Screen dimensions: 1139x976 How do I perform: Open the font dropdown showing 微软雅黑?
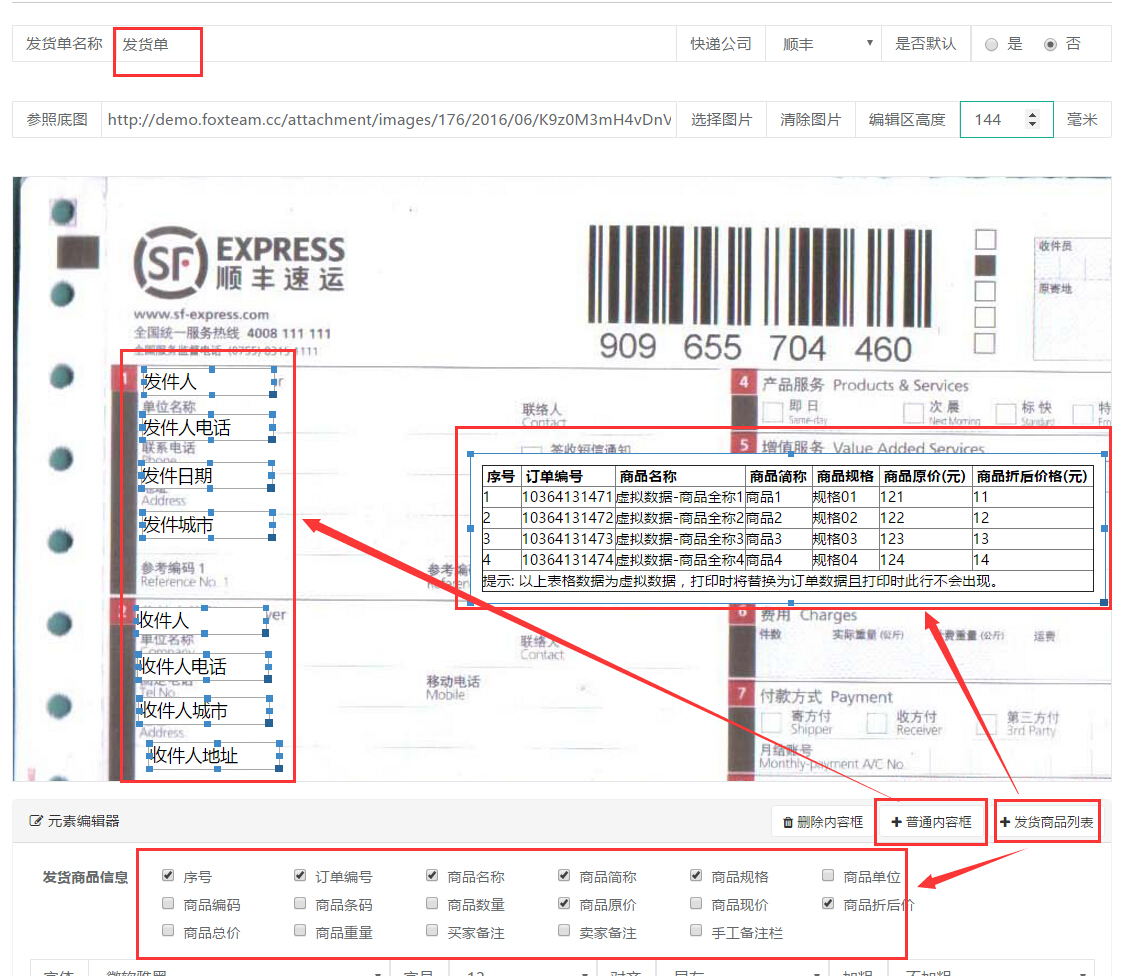238,970
